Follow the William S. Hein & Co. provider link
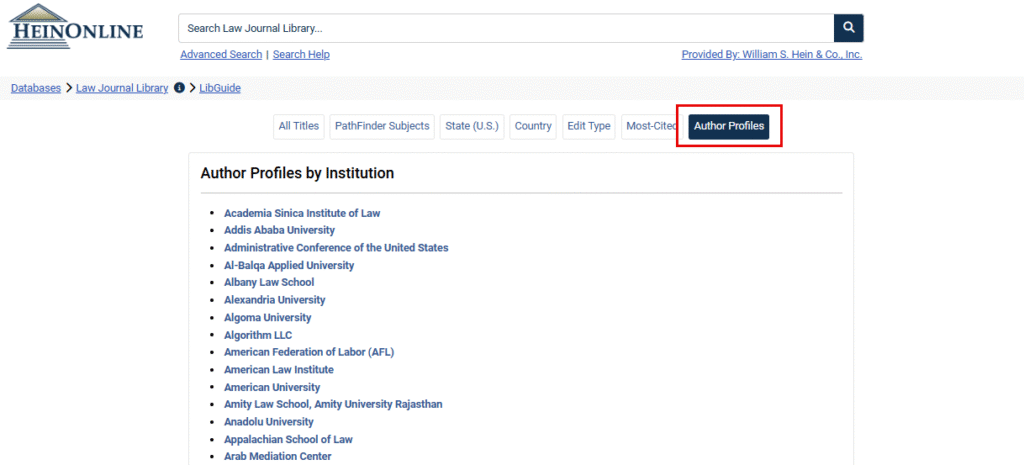1024x465 pixels. click(771, 55)
